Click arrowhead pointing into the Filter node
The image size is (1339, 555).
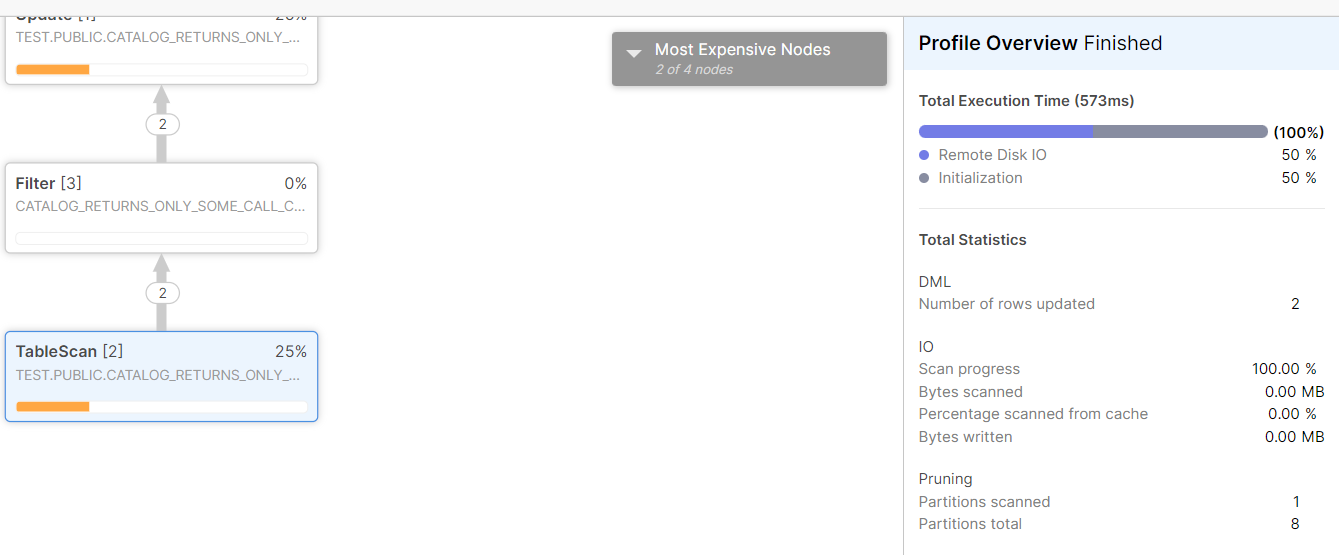tap(161, 264)
